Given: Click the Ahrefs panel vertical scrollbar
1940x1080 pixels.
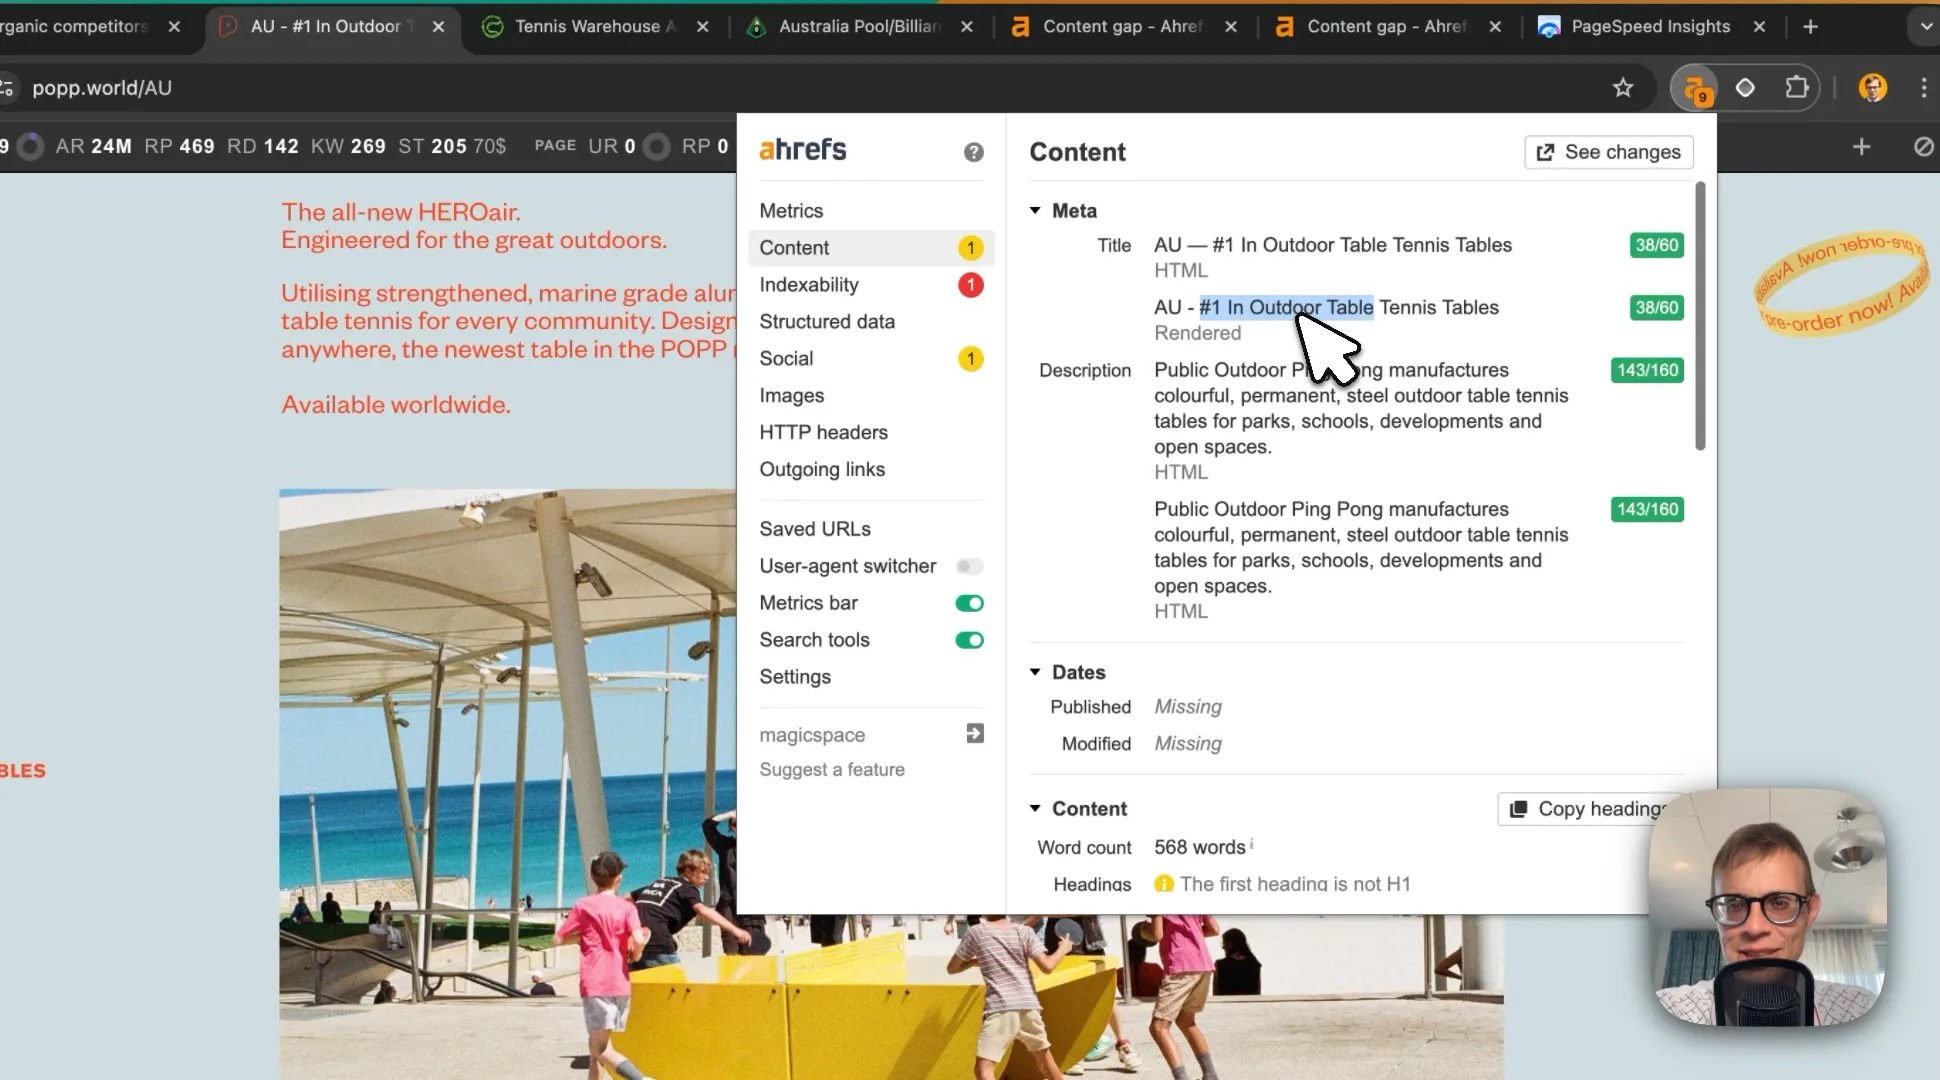Looking at the screenshot, I should [x=1700, y=316].
